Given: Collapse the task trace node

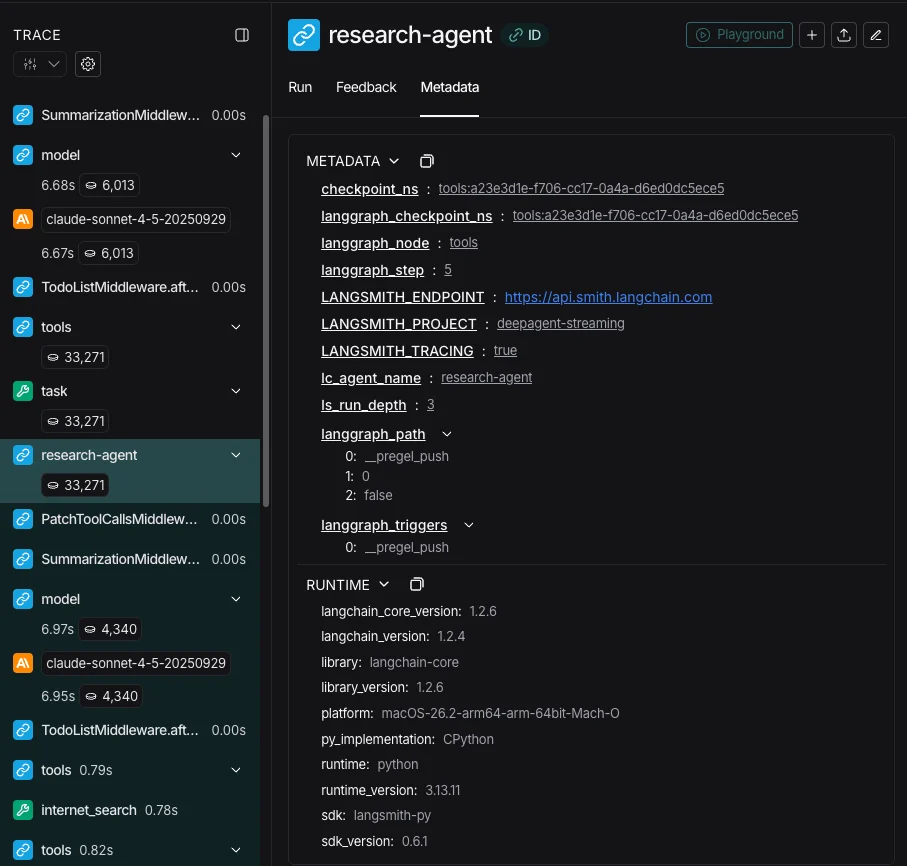Looking at the screenshot, I should pyautogui.click(x=235, y=391).
